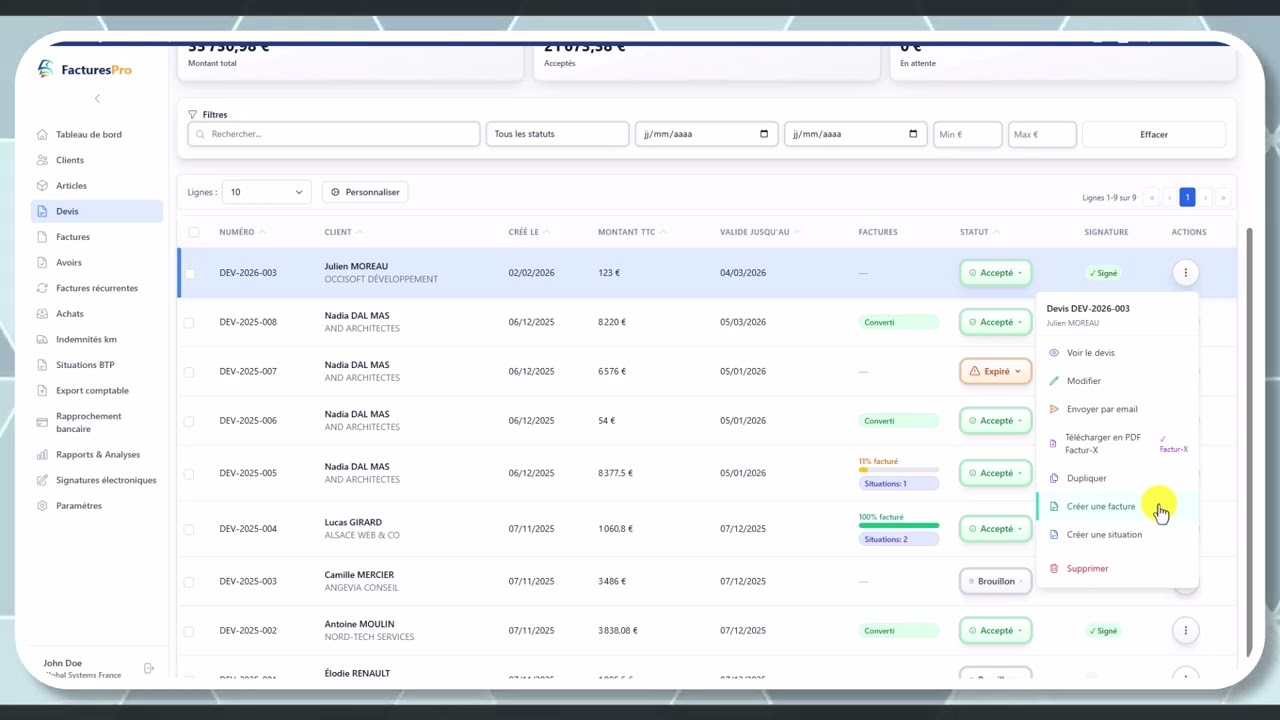Click the Situations BTP icon
The width and height of the screenshot is (1280, 720).
42,365
